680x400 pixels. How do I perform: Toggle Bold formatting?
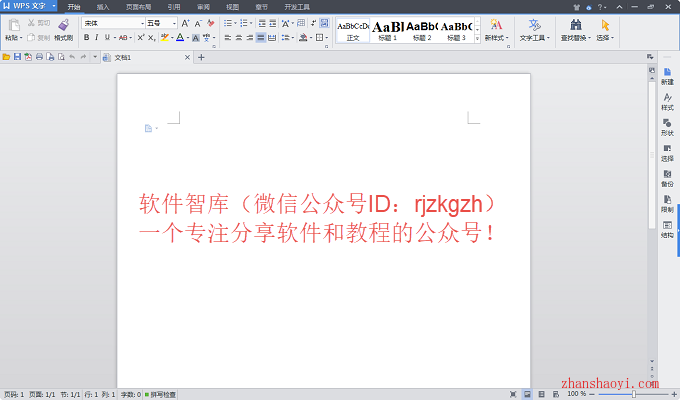pyautogui.click(x=86, y=38)
